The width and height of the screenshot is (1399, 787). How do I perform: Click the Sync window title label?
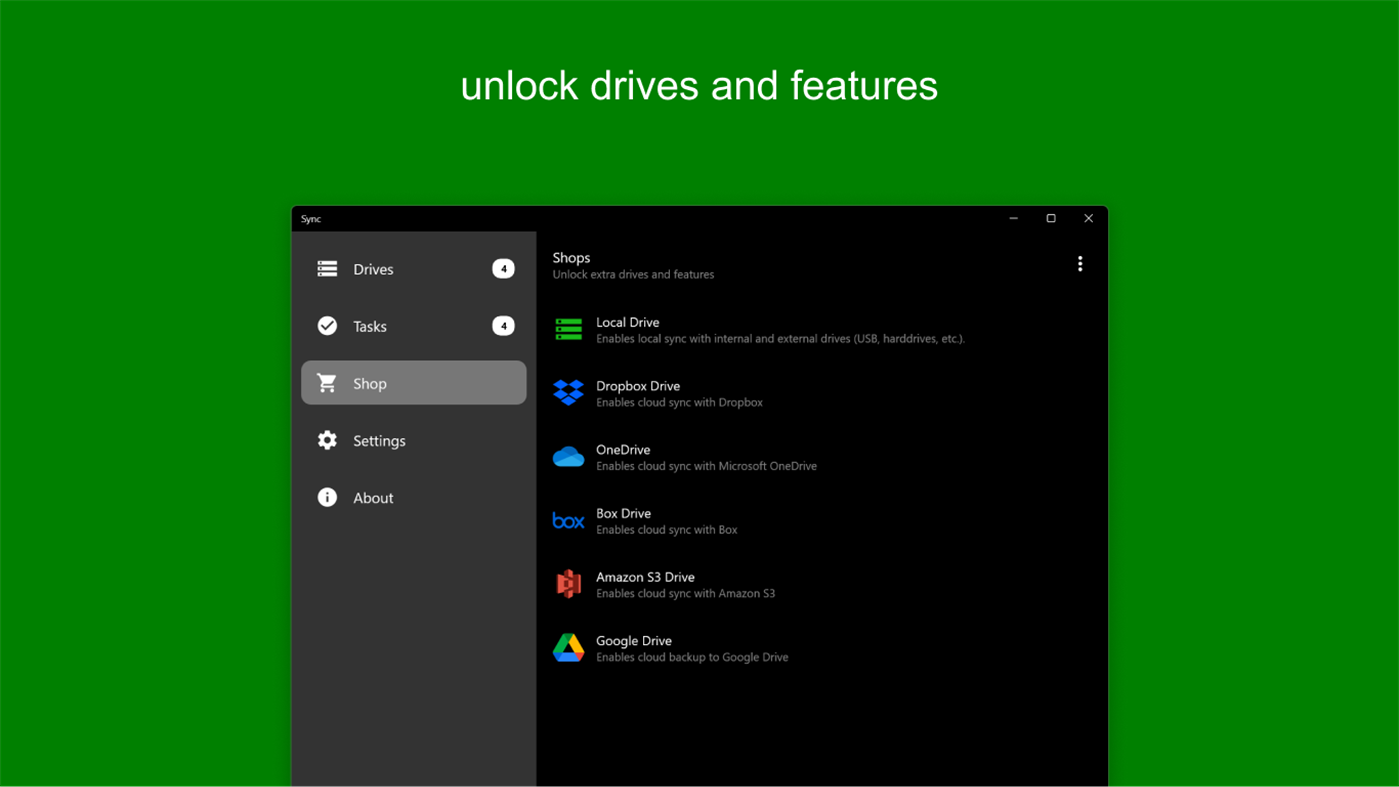(x=310, y=218)
